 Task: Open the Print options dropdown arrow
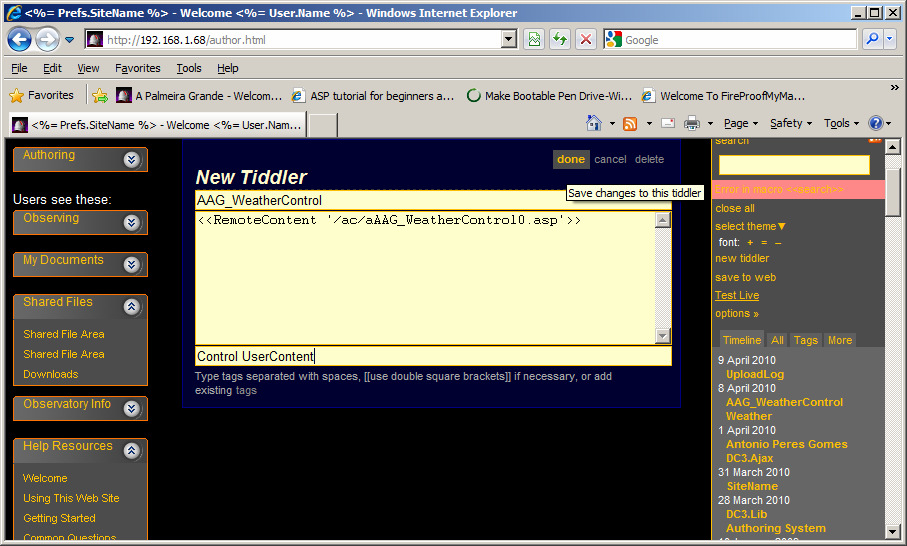click(x=710, y=123)
